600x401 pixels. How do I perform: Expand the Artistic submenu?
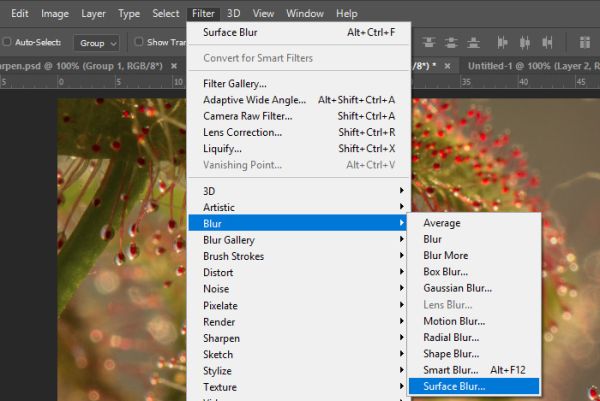(299, 207)
